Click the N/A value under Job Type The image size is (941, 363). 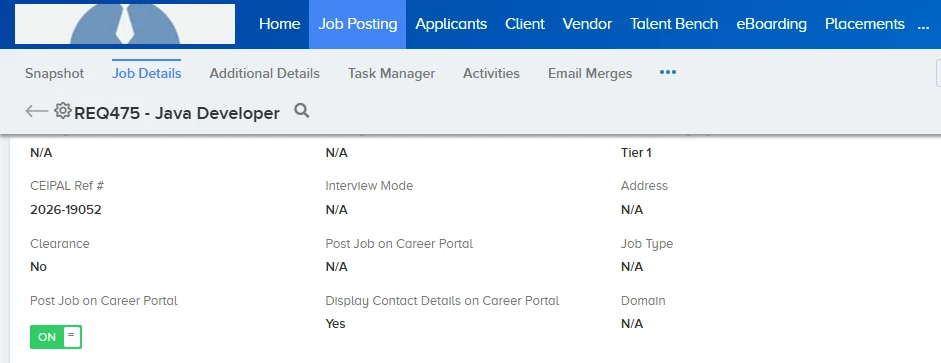632,266
